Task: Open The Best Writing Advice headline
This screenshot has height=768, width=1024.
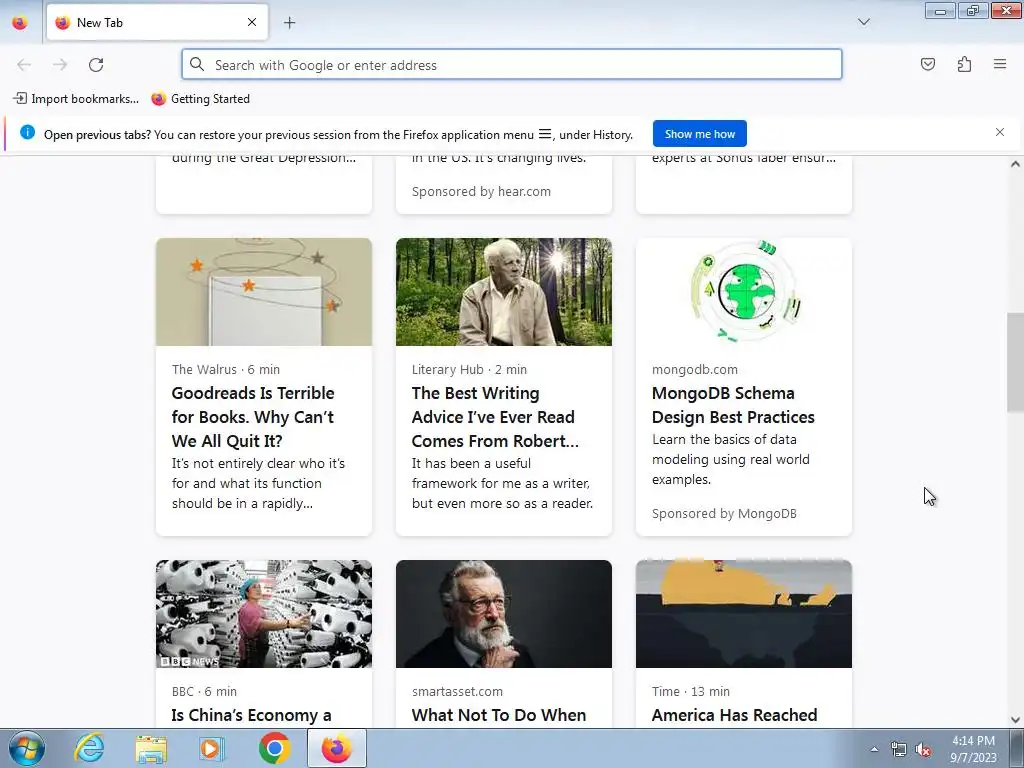Action: click(x=495, y=417)
